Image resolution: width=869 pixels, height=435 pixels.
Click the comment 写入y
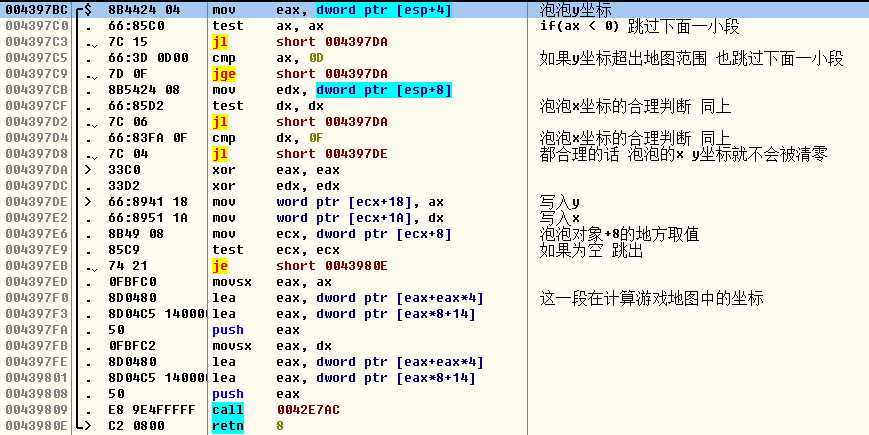point(559,203)
